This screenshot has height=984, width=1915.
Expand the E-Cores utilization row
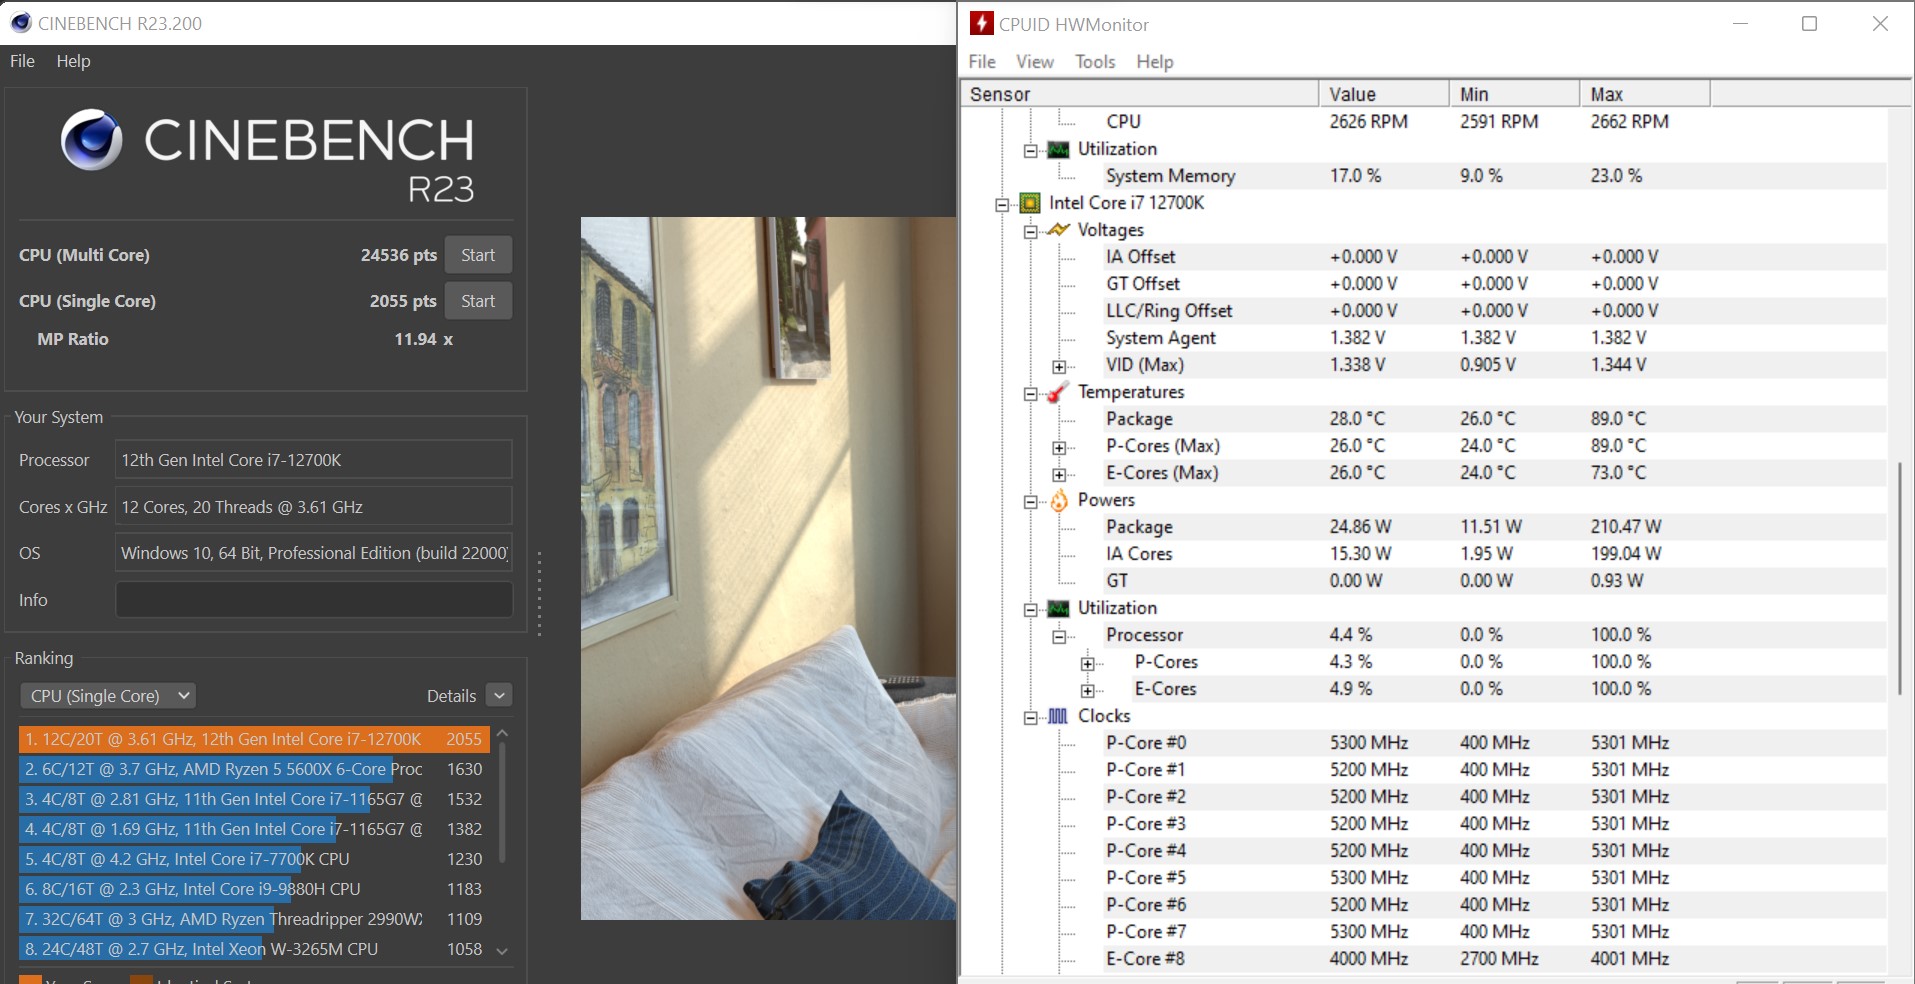[1088, 690]
